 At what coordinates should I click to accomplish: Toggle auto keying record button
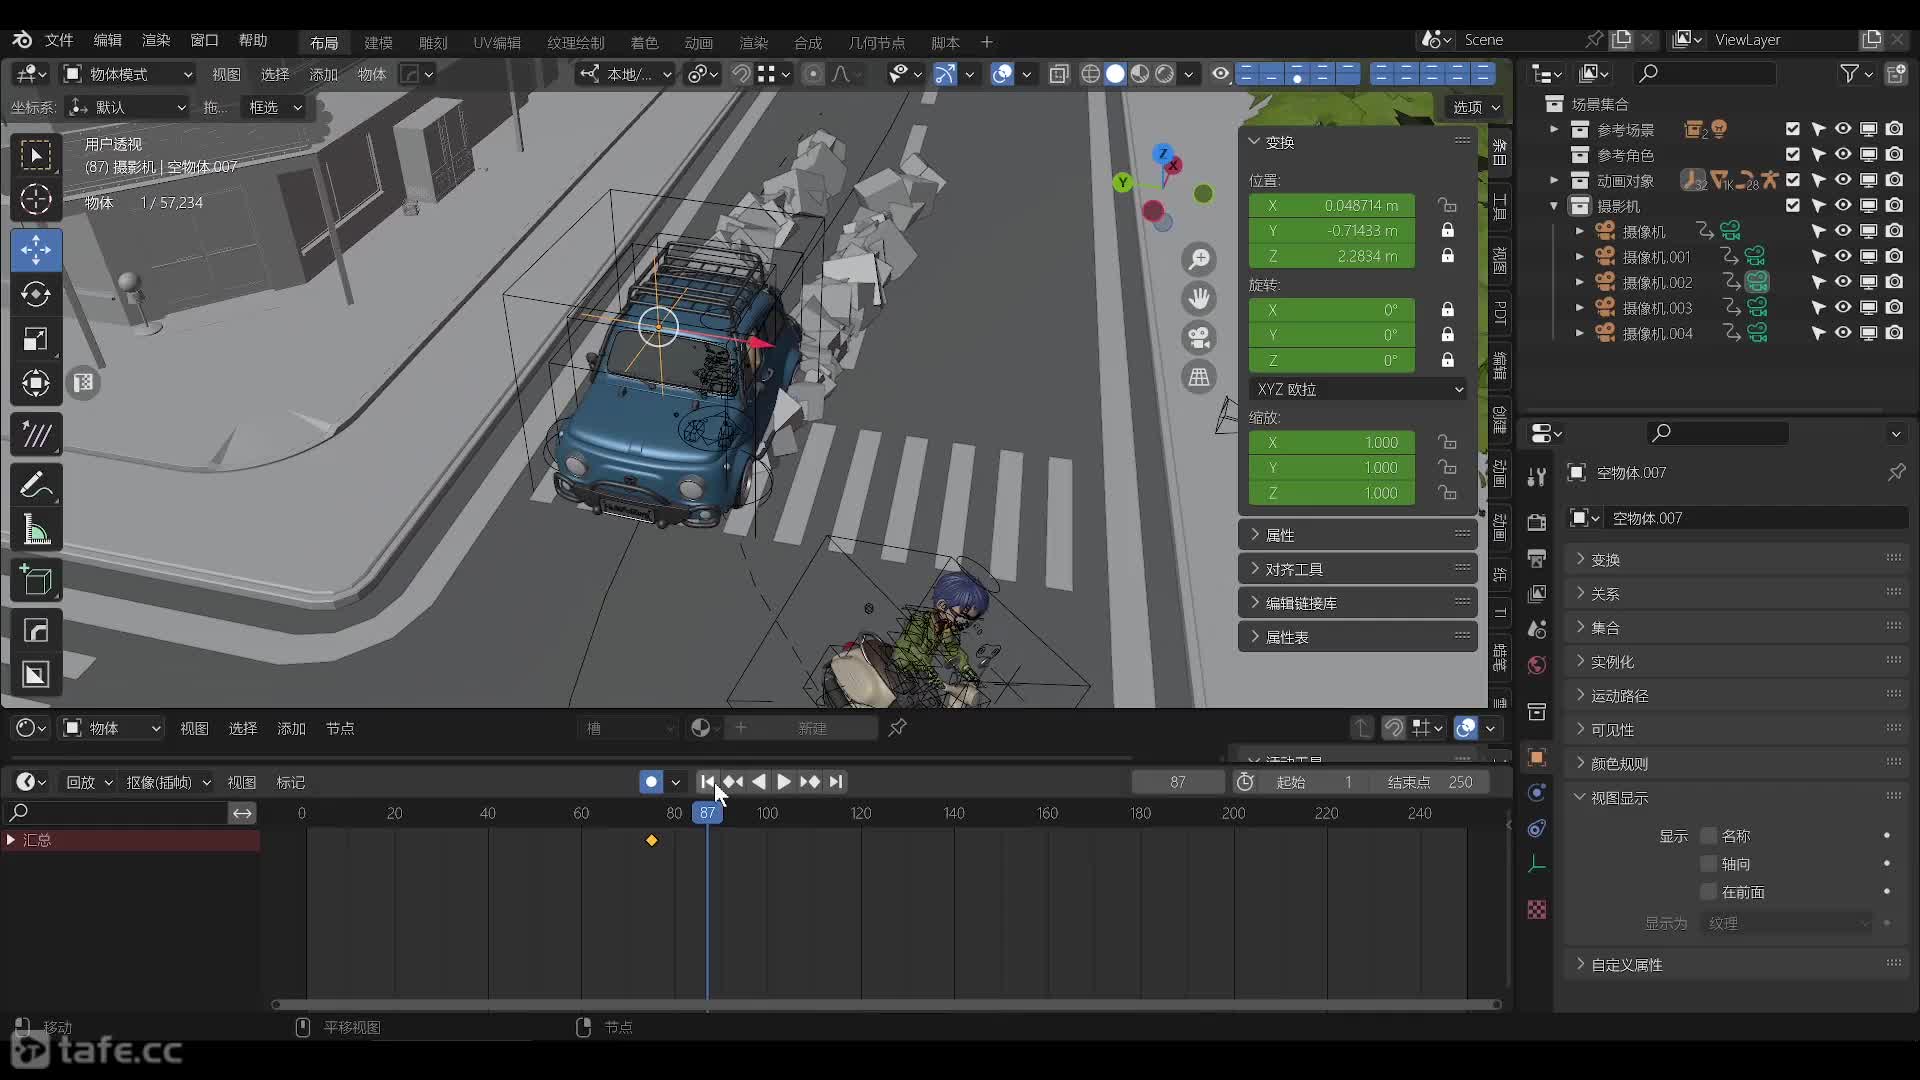pos(651,782)
